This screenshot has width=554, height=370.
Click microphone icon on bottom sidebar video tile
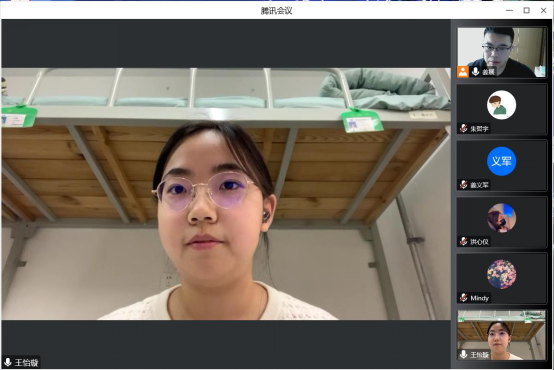(x=464, y=354)
